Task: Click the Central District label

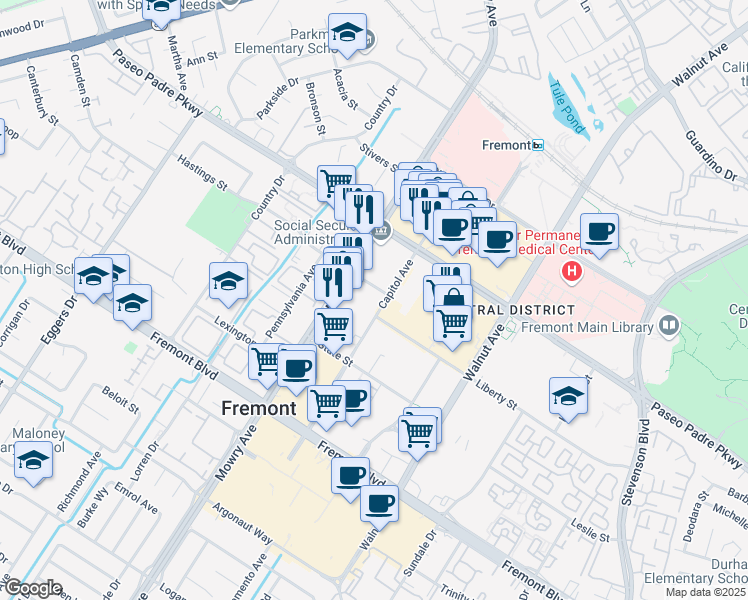Action: click(x=523, y=310)
